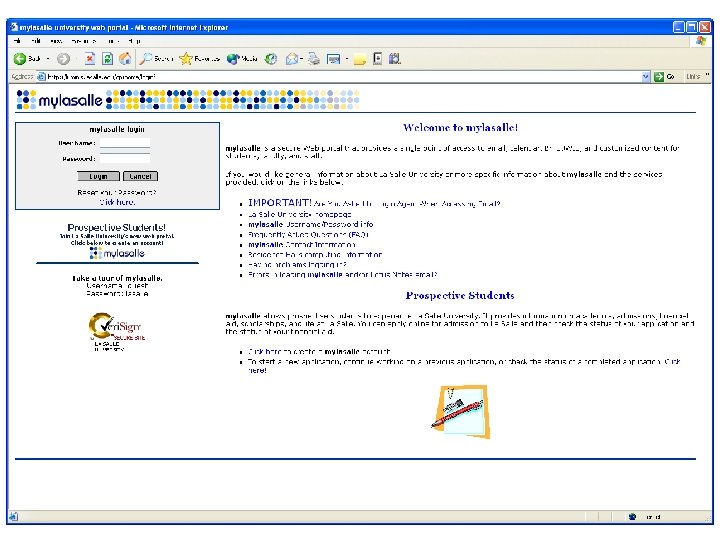Open the View menu
The height and width of the screenshot is (540, 720).
coord(56,41)
